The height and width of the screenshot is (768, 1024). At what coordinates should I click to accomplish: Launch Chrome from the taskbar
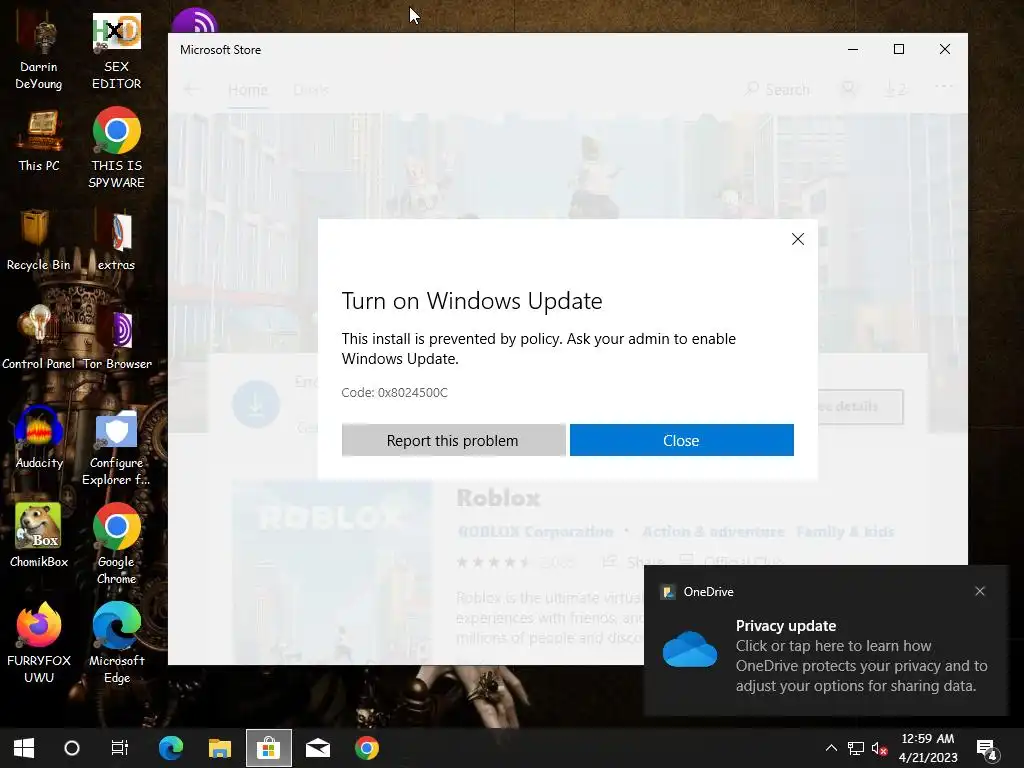(367, 748)
